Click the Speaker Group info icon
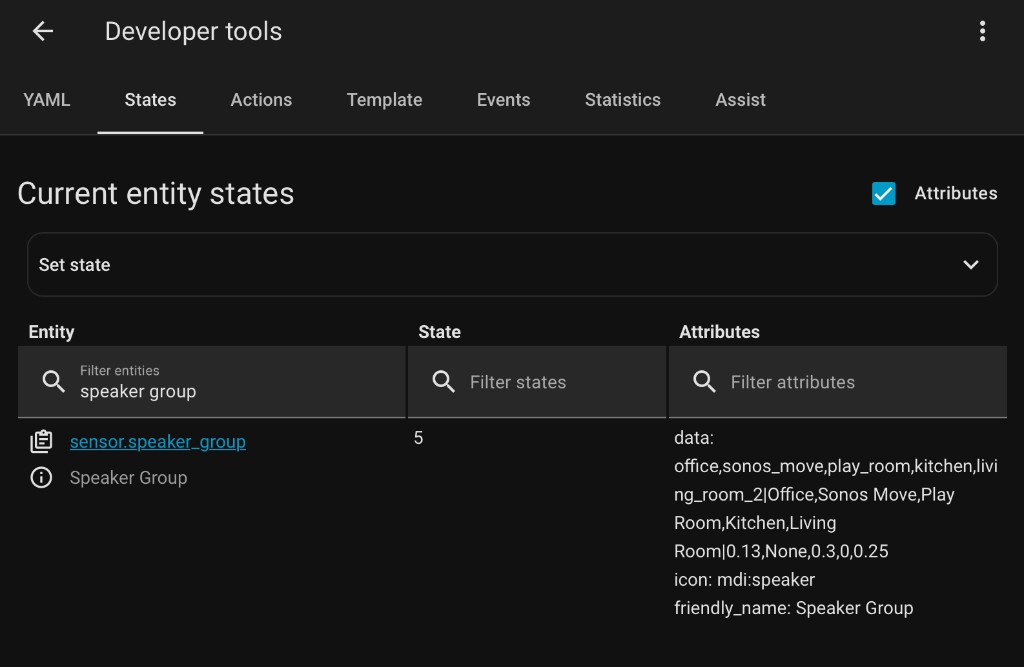The width and height of the screenshot is (1024, 667). (41, 478)
